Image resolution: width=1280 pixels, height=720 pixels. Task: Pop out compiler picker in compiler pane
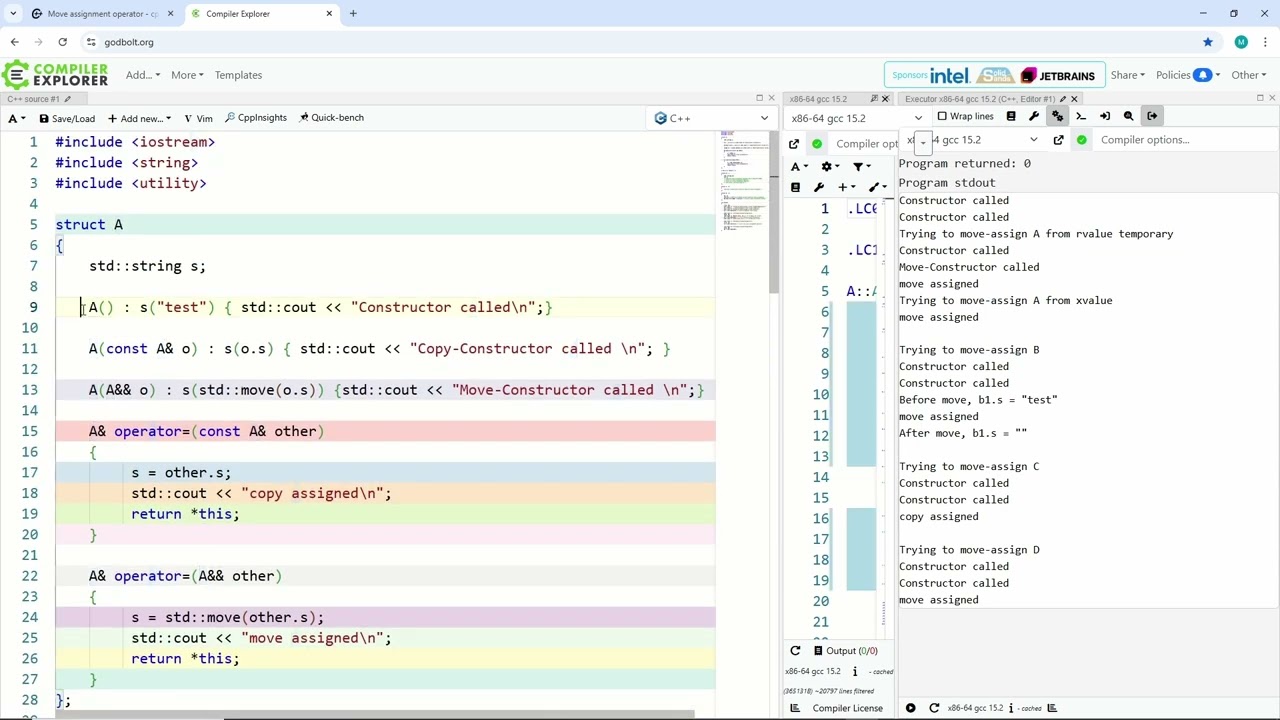click(794, 144)
